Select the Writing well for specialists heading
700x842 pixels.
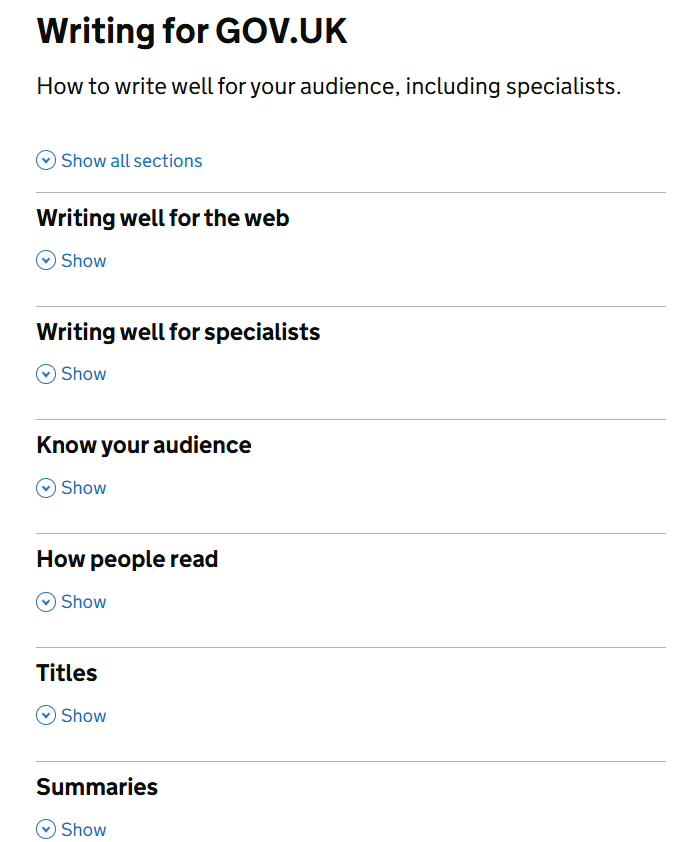point(178,332)
